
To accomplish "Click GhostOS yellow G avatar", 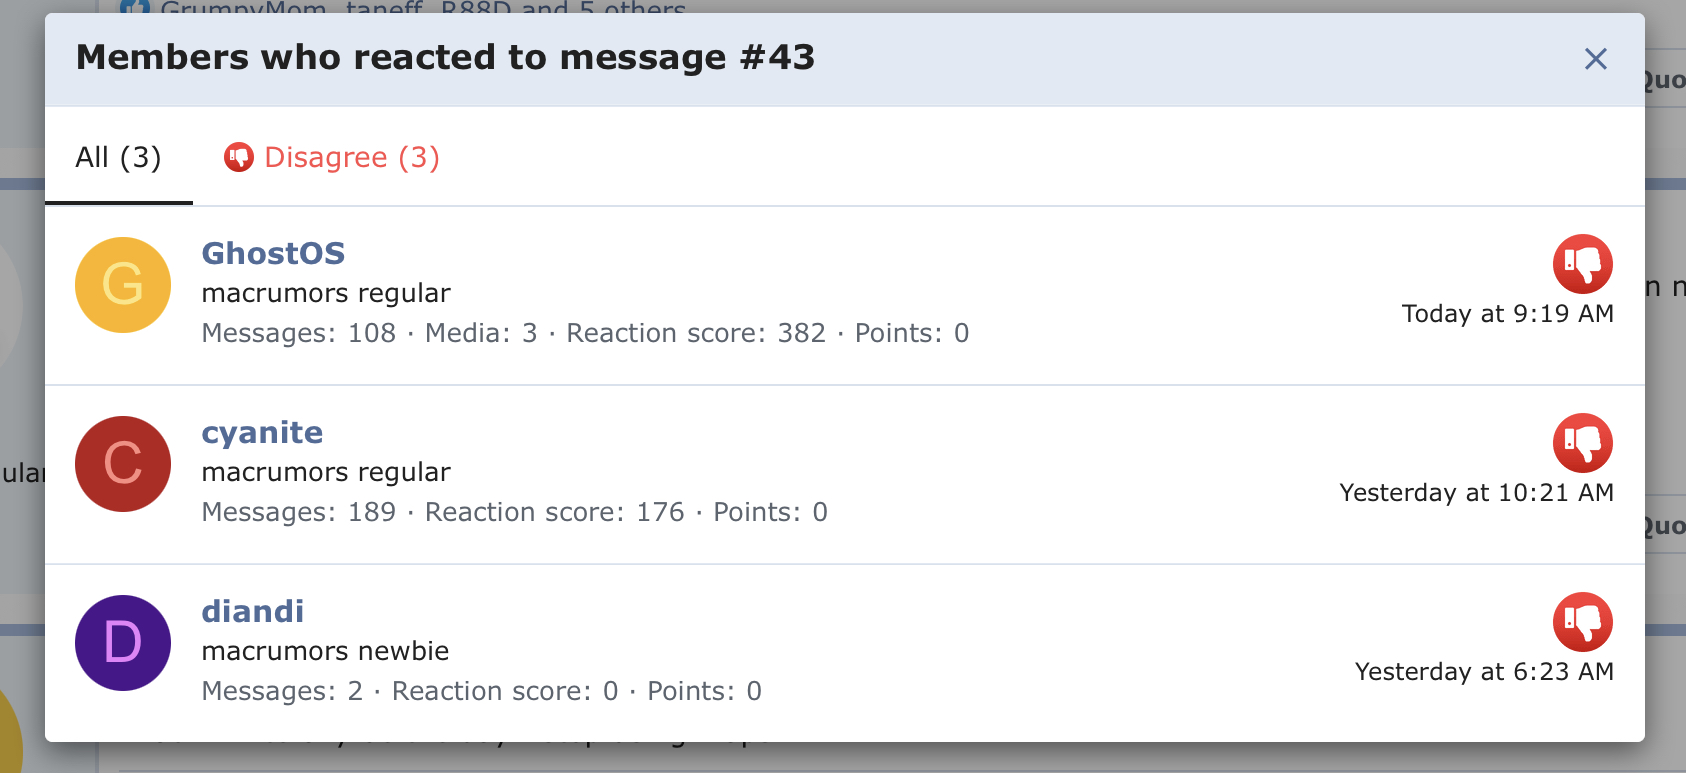I will [x=123, y=285].
